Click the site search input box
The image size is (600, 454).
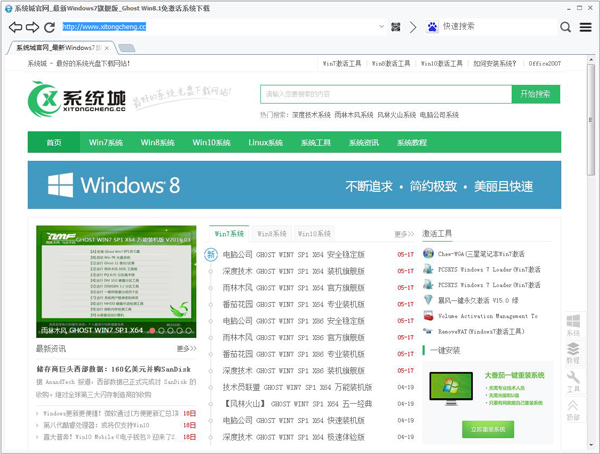tap(386, 94)
